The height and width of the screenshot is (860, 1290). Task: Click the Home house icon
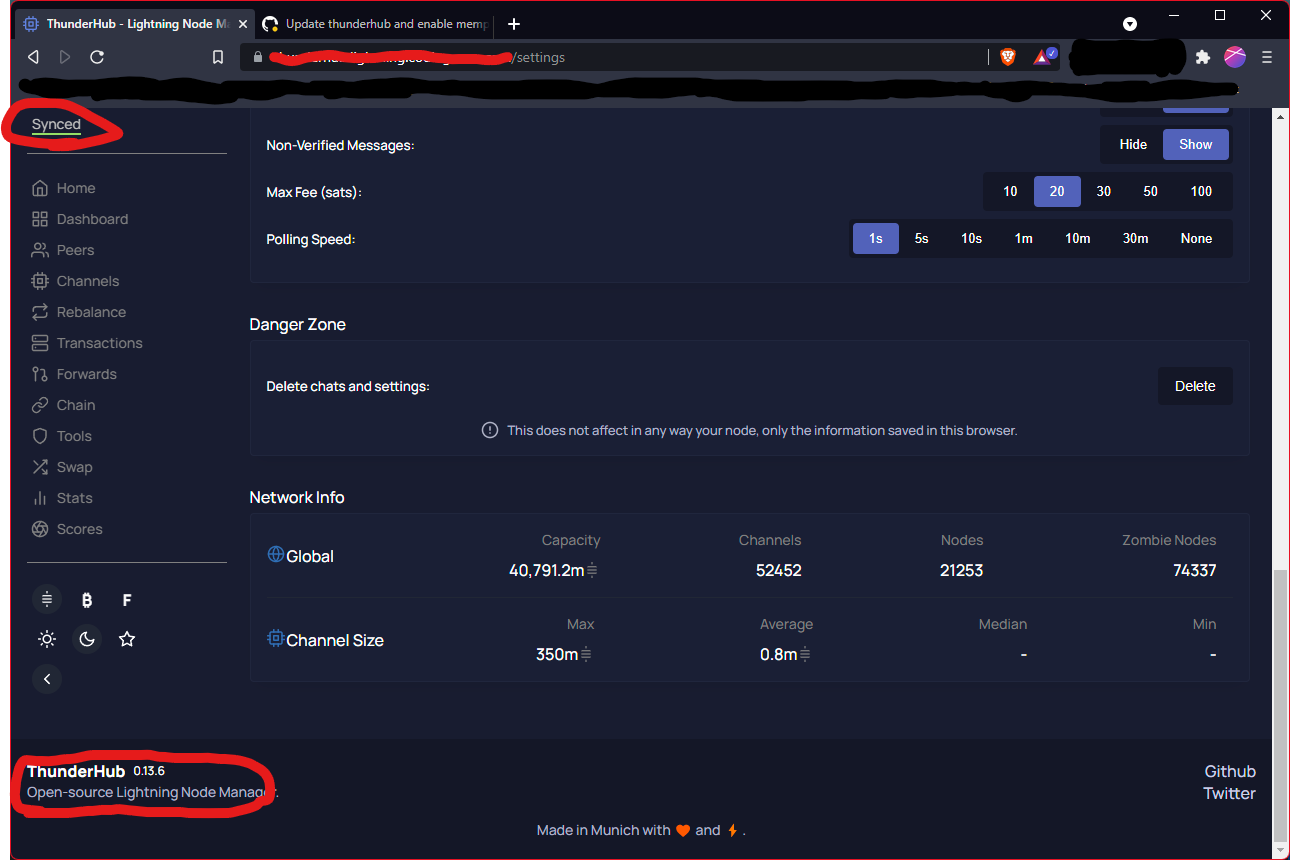click(40, 188)
